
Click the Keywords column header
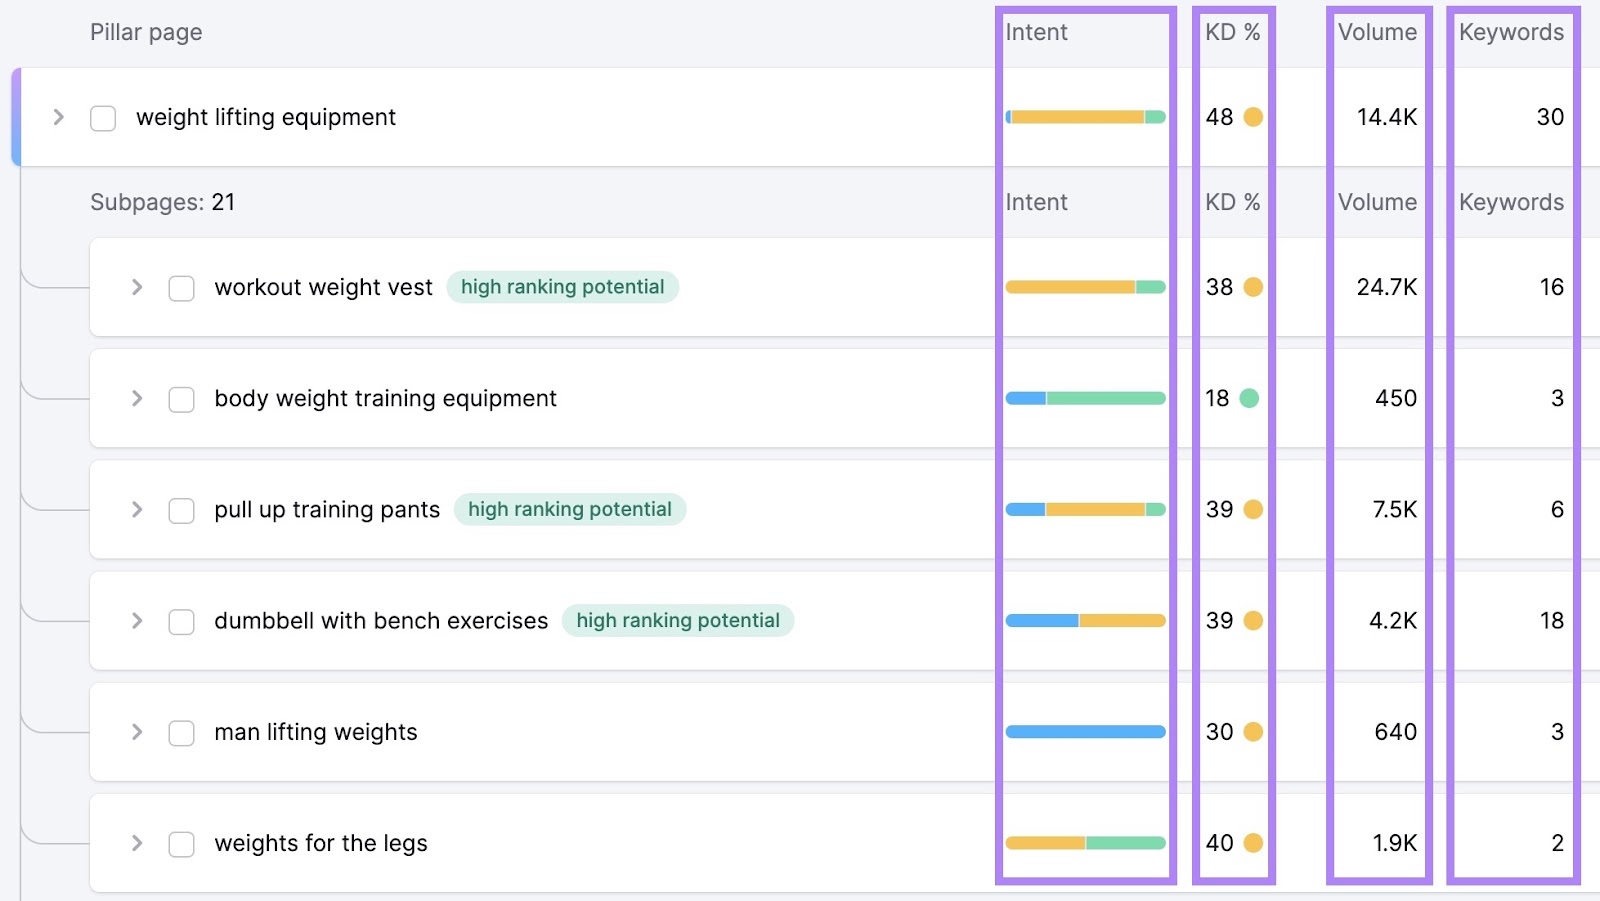1511,32
